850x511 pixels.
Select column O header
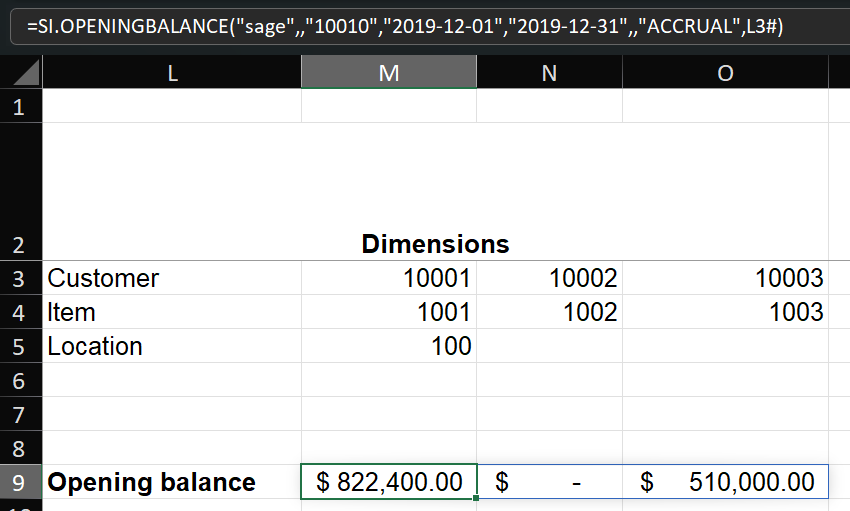point(725,72)
